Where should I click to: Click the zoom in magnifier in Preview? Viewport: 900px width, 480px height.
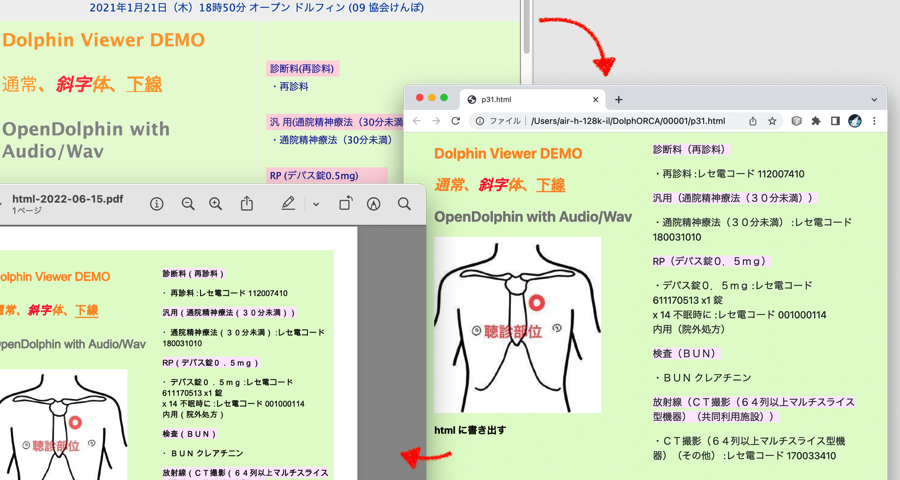215,204
